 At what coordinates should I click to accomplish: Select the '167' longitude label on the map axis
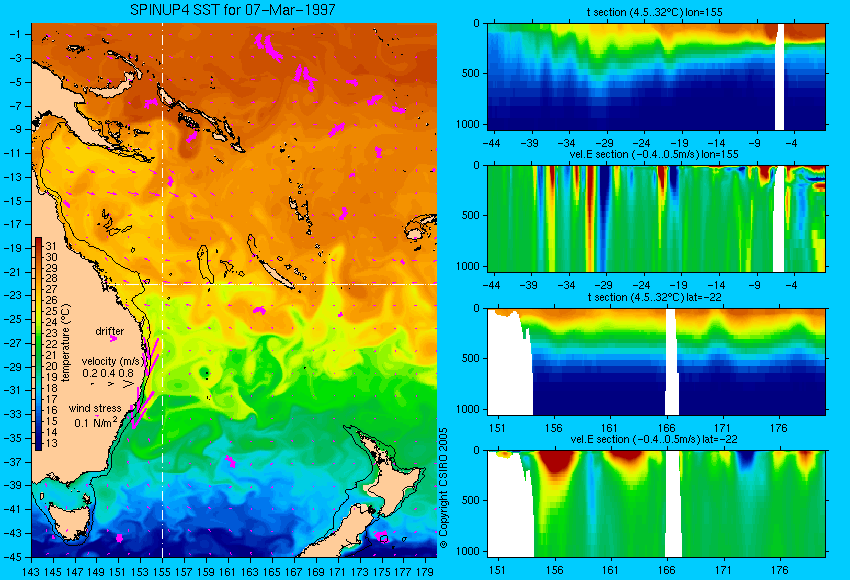(293, 571)
